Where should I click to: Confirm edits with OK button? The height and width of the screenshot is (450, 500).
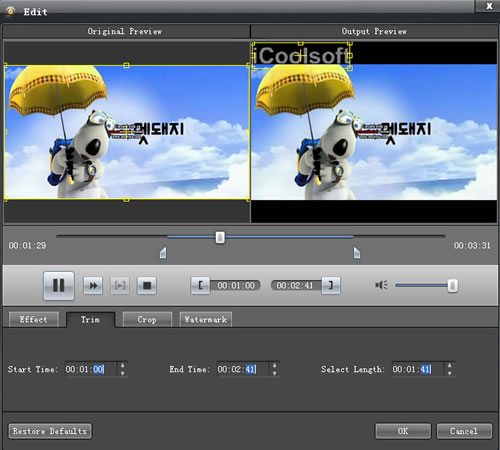(x=403, y=431)
